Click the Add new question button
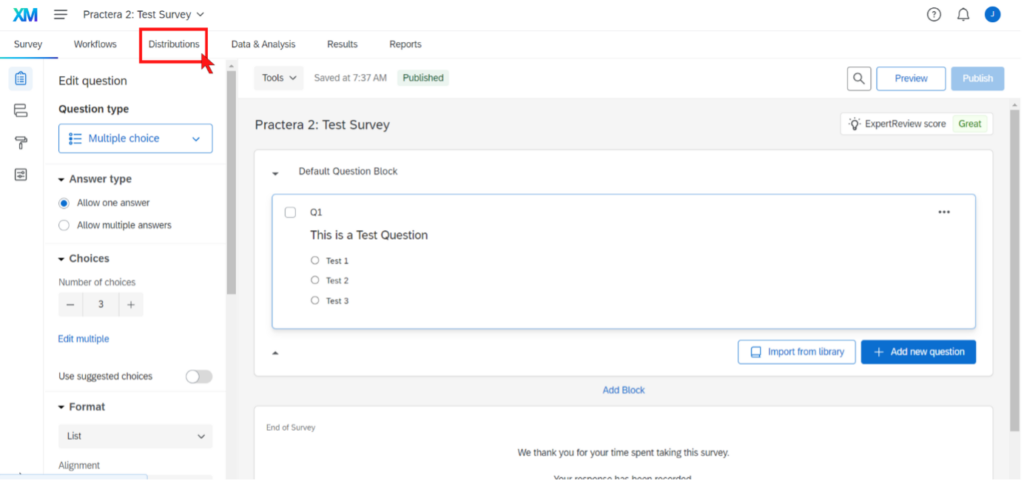Screen dimensions: 1024x481 pos(918,352)
